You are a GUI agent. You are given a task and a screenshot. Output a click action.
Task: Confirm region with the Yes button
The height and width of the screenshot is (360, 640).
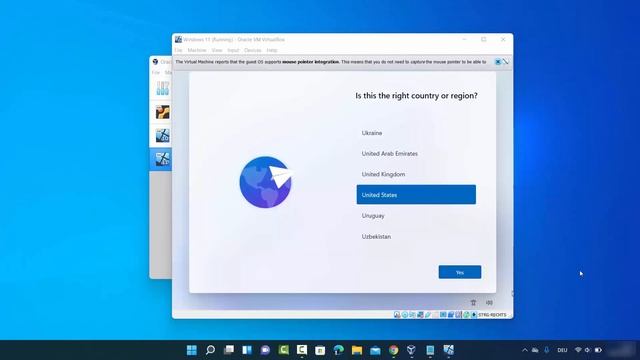point(460,272)
